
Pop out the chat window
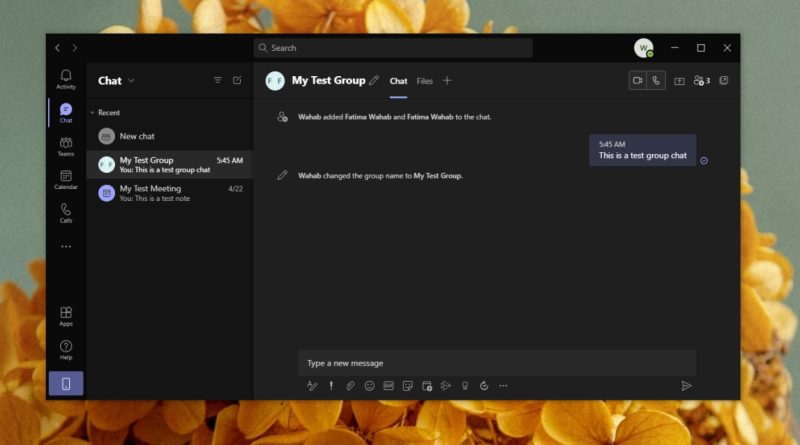click(x=723, y=81)
